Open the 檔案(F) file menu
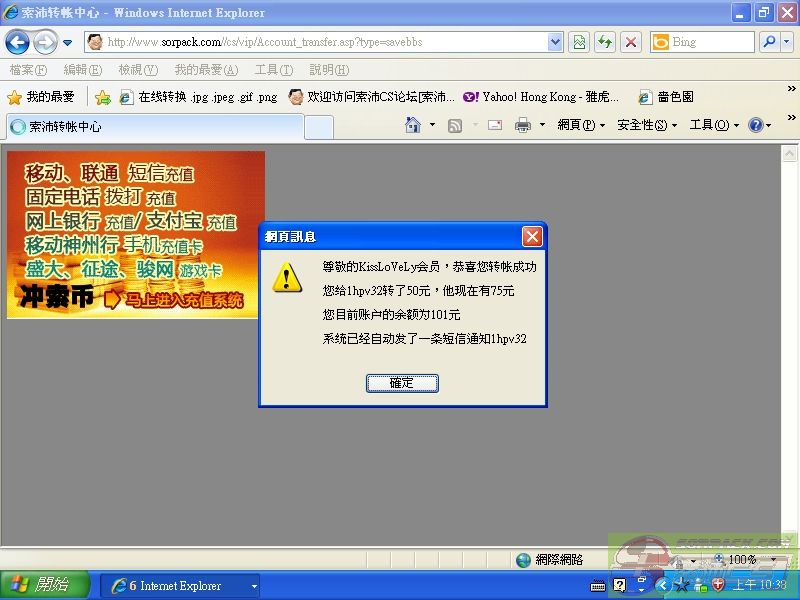This screenshot has height=600, width=800. (x=28, y=70)
